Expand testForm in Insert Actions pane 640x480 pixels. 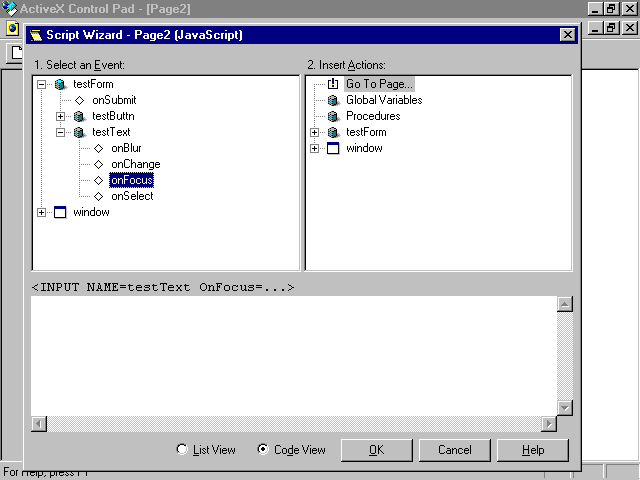pyautogui.click(x=315, y=132)
